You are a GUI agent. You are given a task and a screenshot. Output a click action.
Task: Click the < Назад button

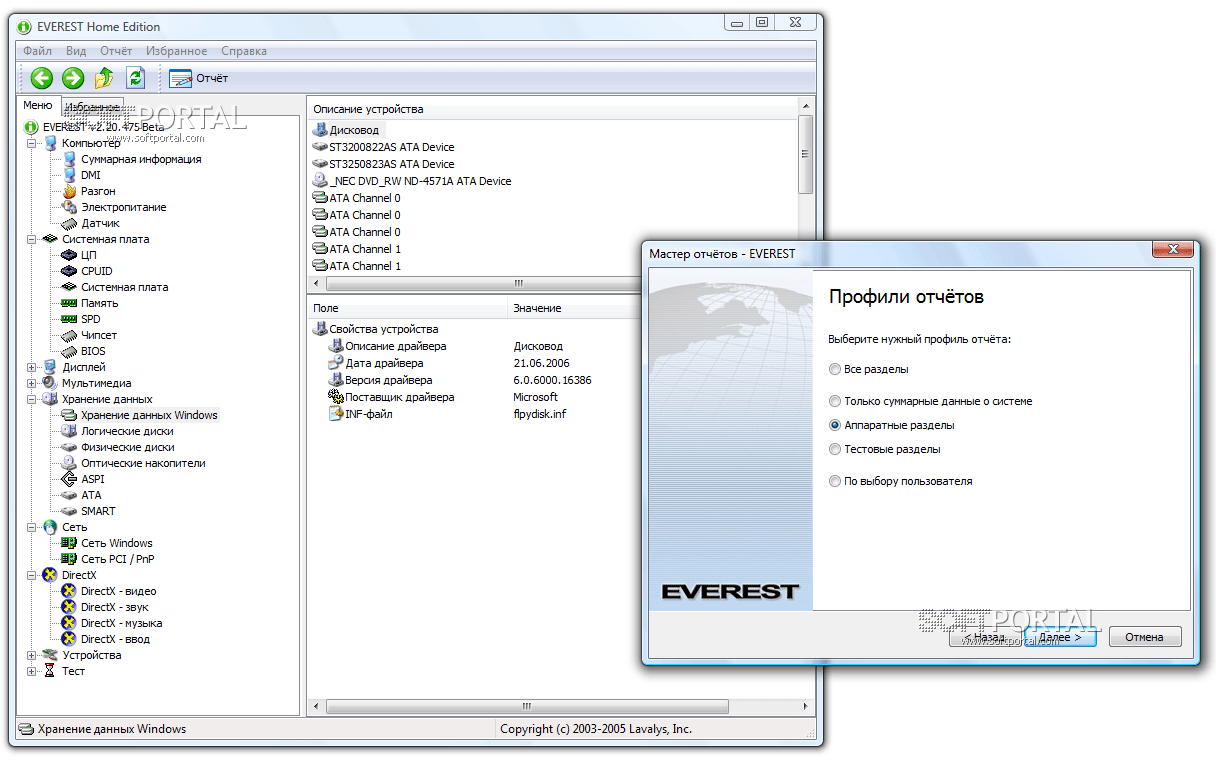click(x=985, y=637)
